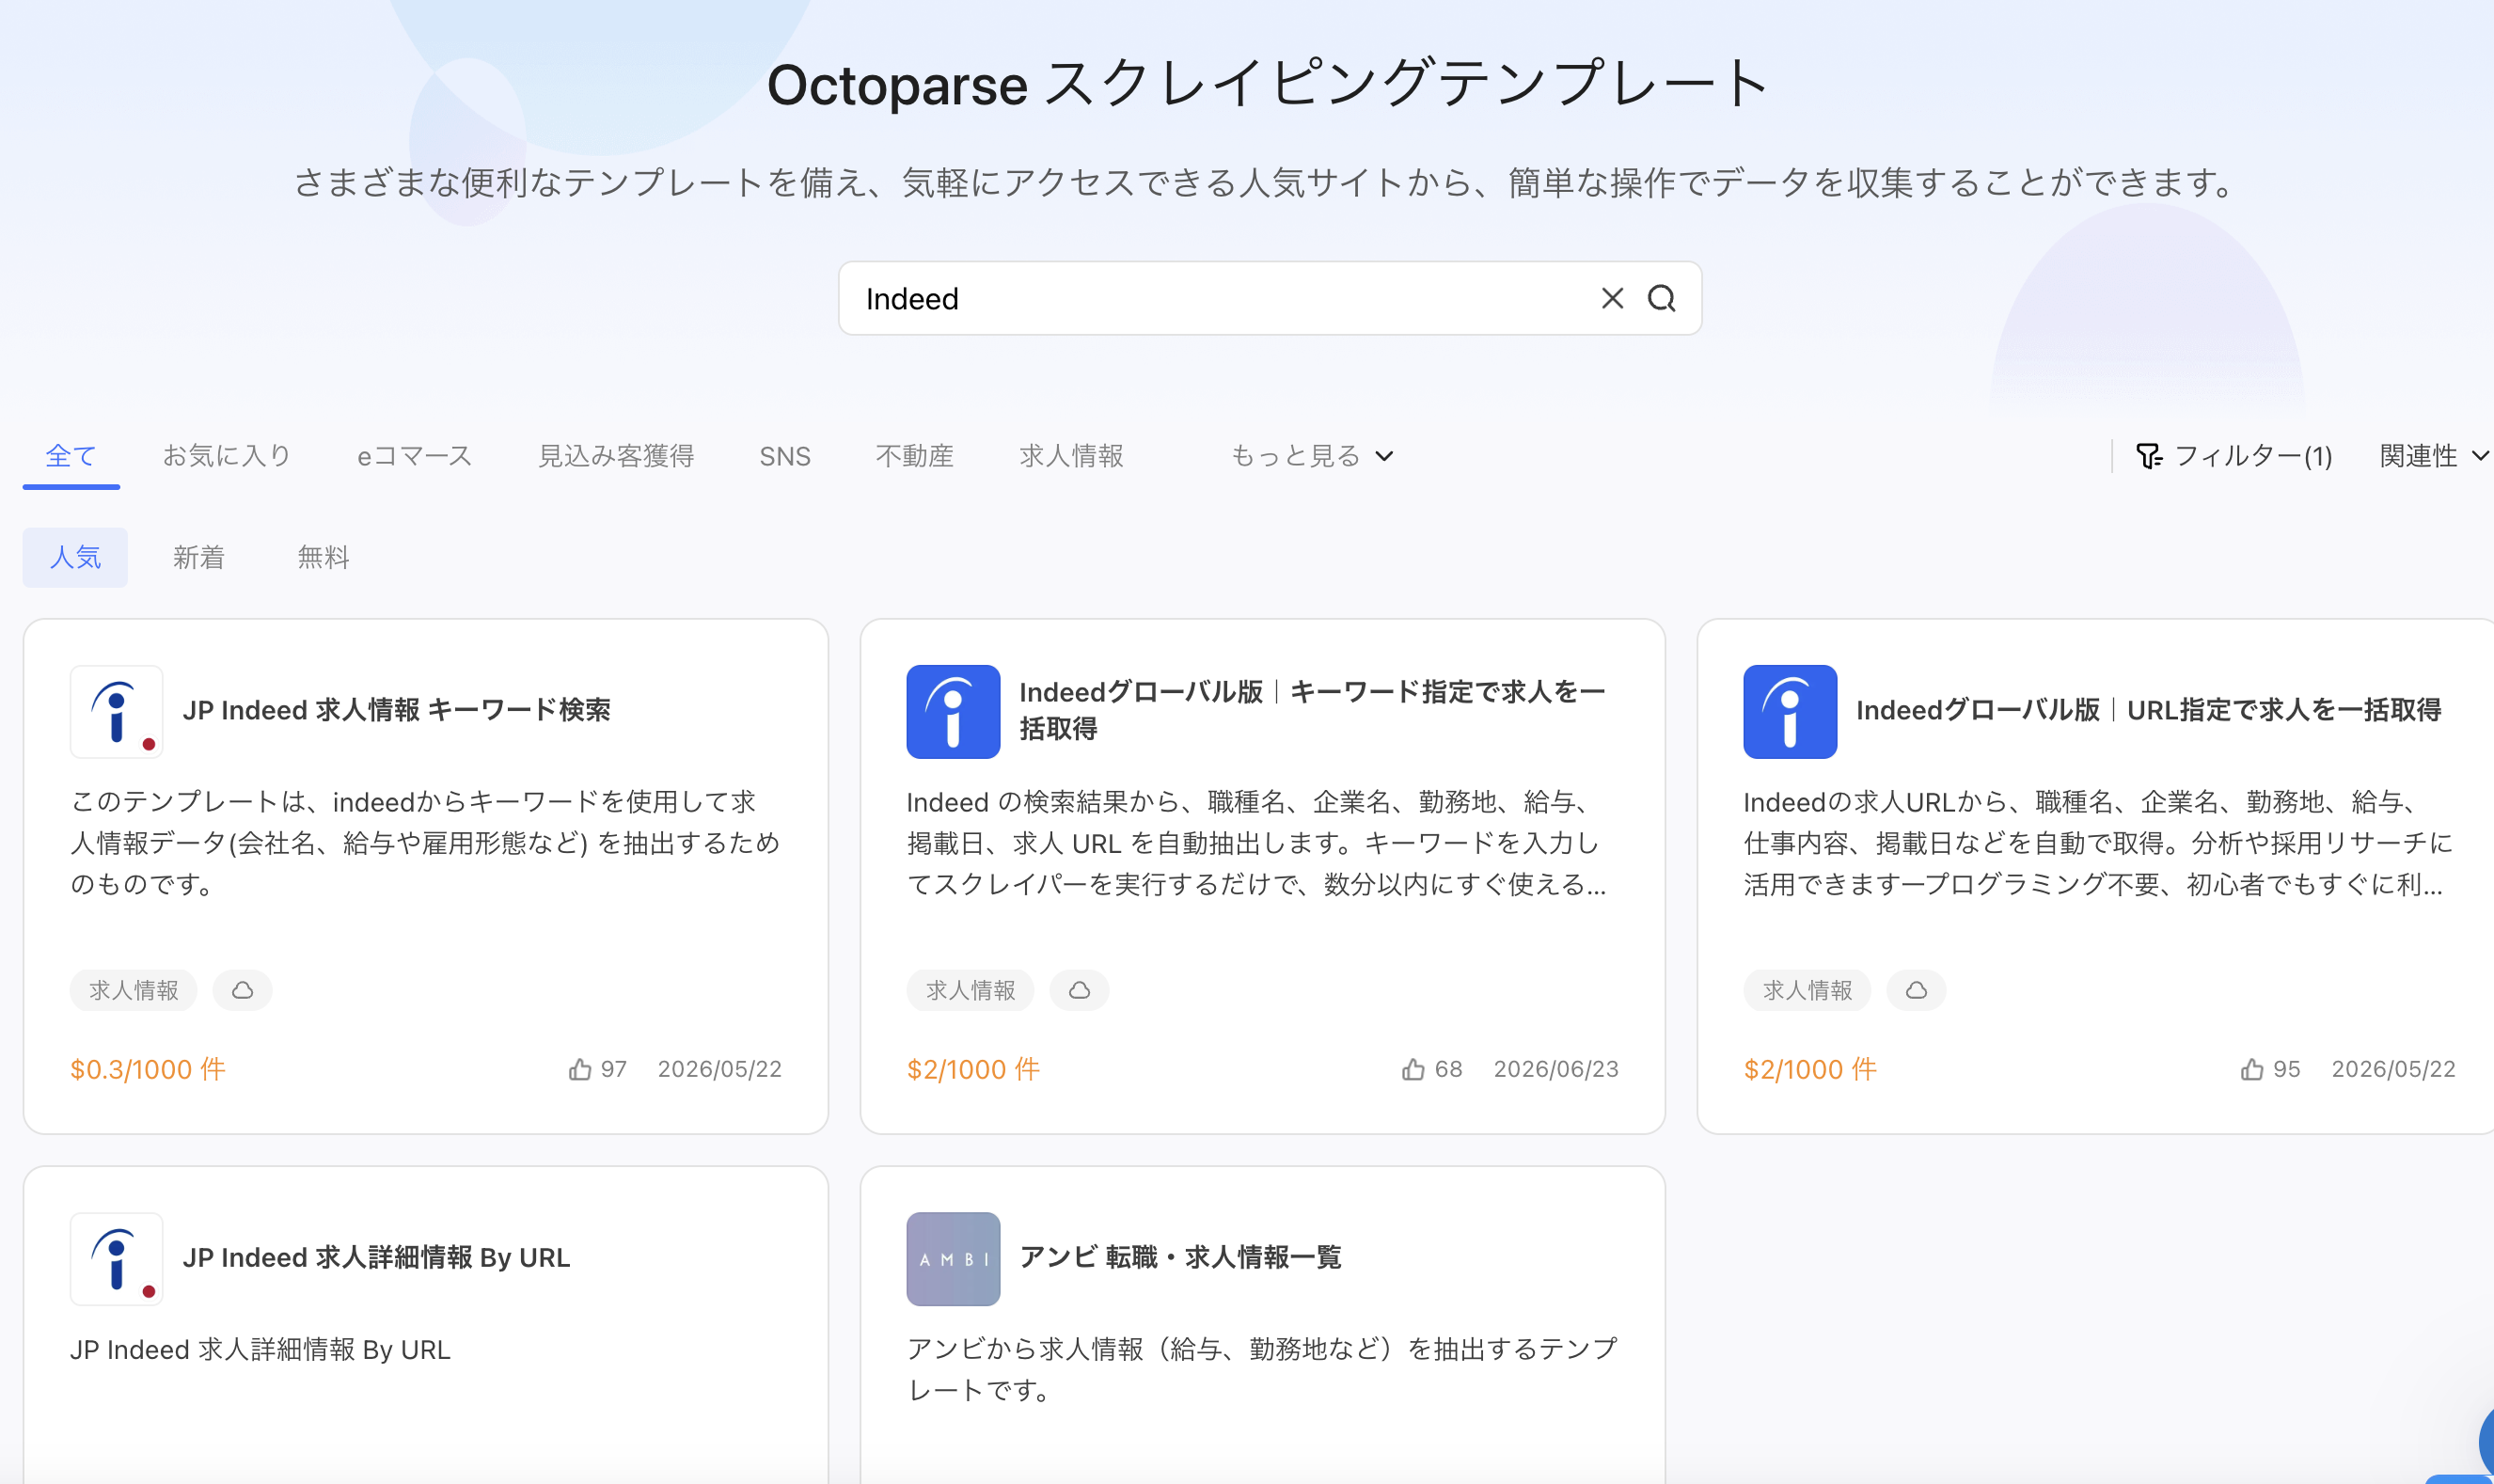
Task: Clear the Indeed search text with X
Action: (1612, 298)
